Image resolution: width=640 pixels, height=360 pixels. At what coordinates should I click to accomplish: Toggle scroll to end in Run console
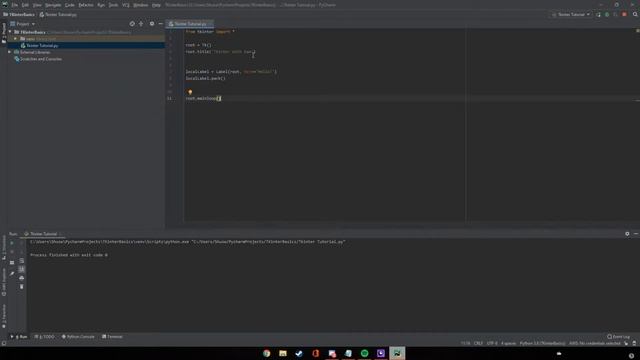tap(22, 269)
